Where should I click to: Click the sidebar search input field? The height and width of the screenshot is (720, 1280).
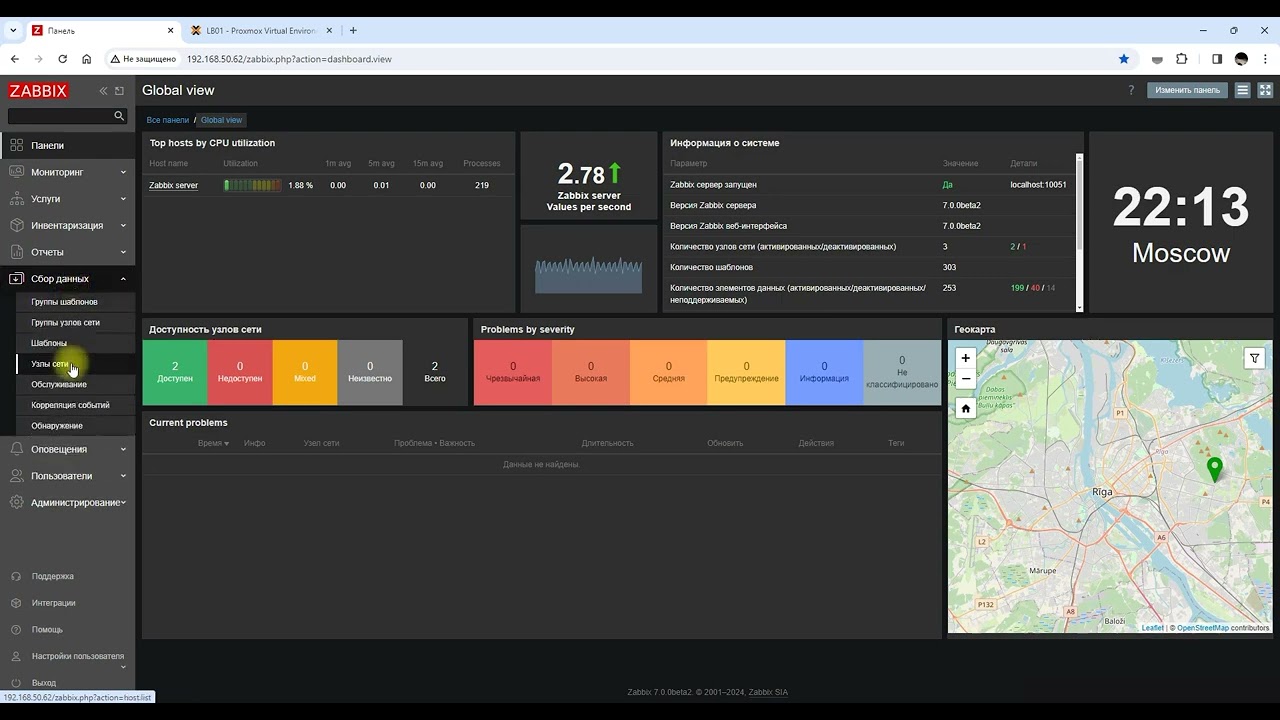tap(60, 116)
